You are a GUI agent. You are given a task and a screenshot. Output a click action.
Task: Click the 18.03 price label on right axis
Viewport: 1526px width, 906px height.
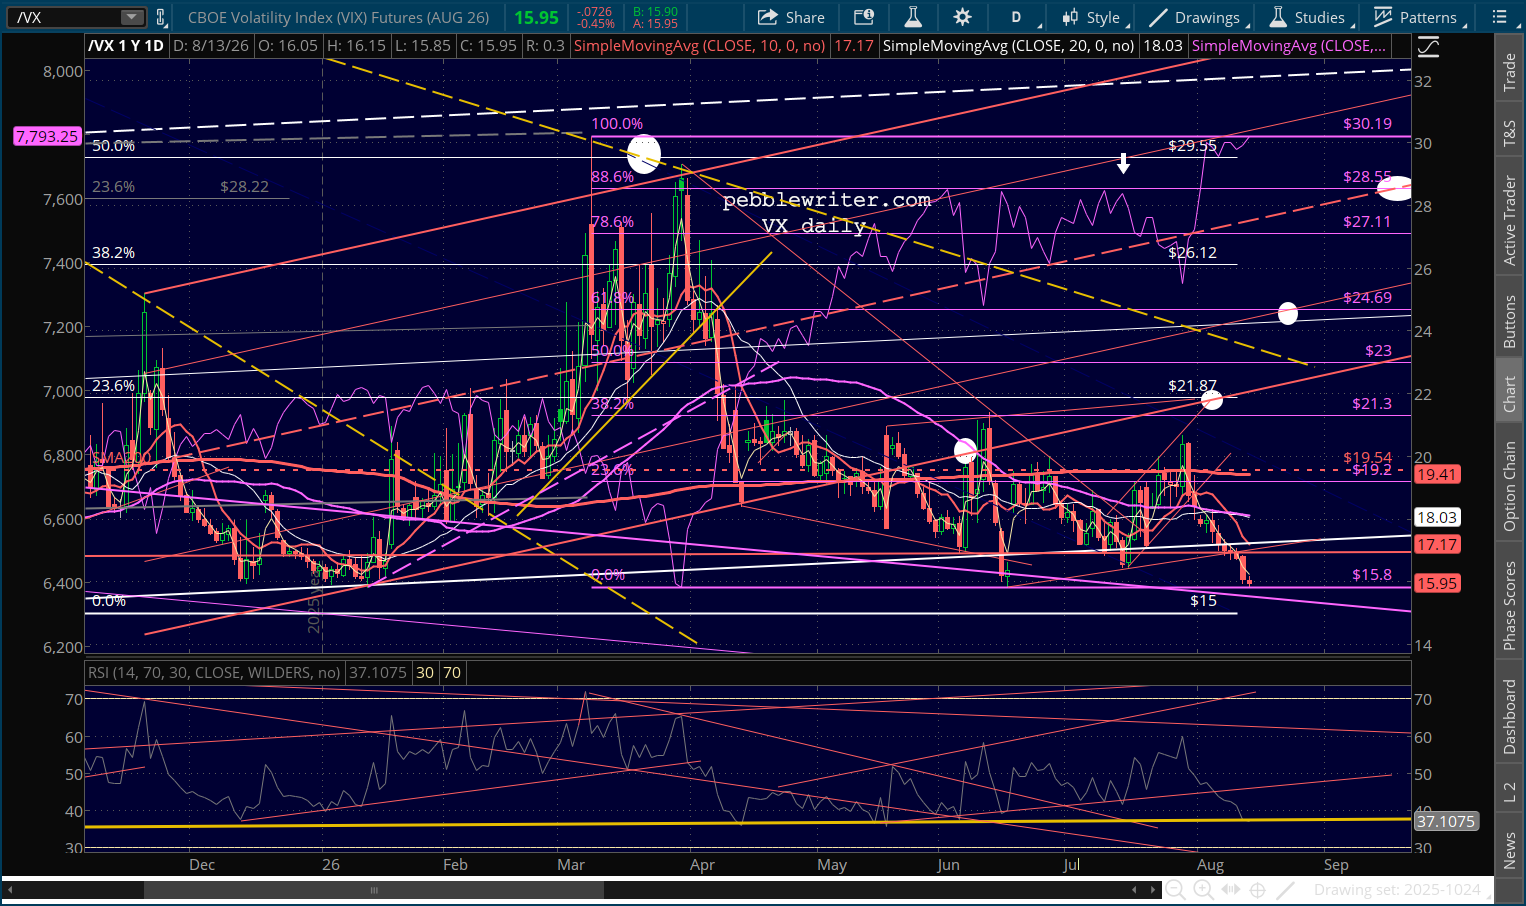(1437, 517)
